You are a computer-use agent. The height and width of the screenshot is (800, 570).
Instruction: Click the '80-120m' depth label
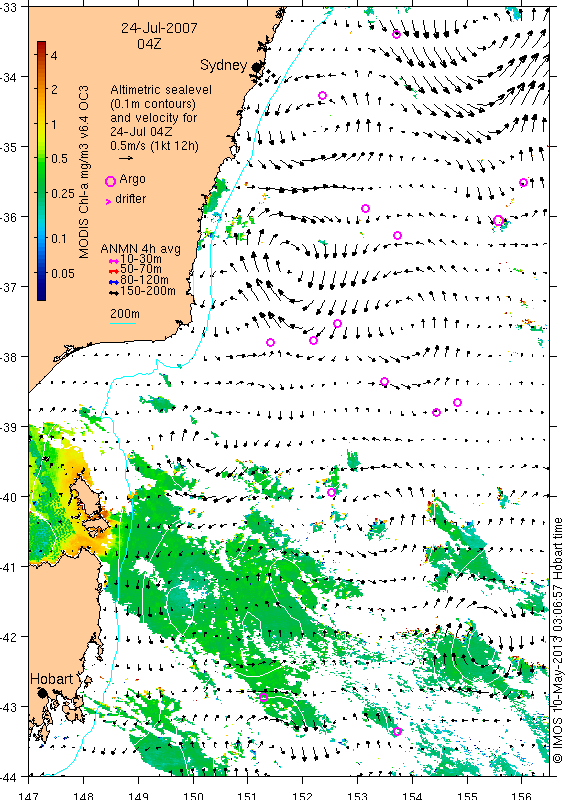click(144, 280)
